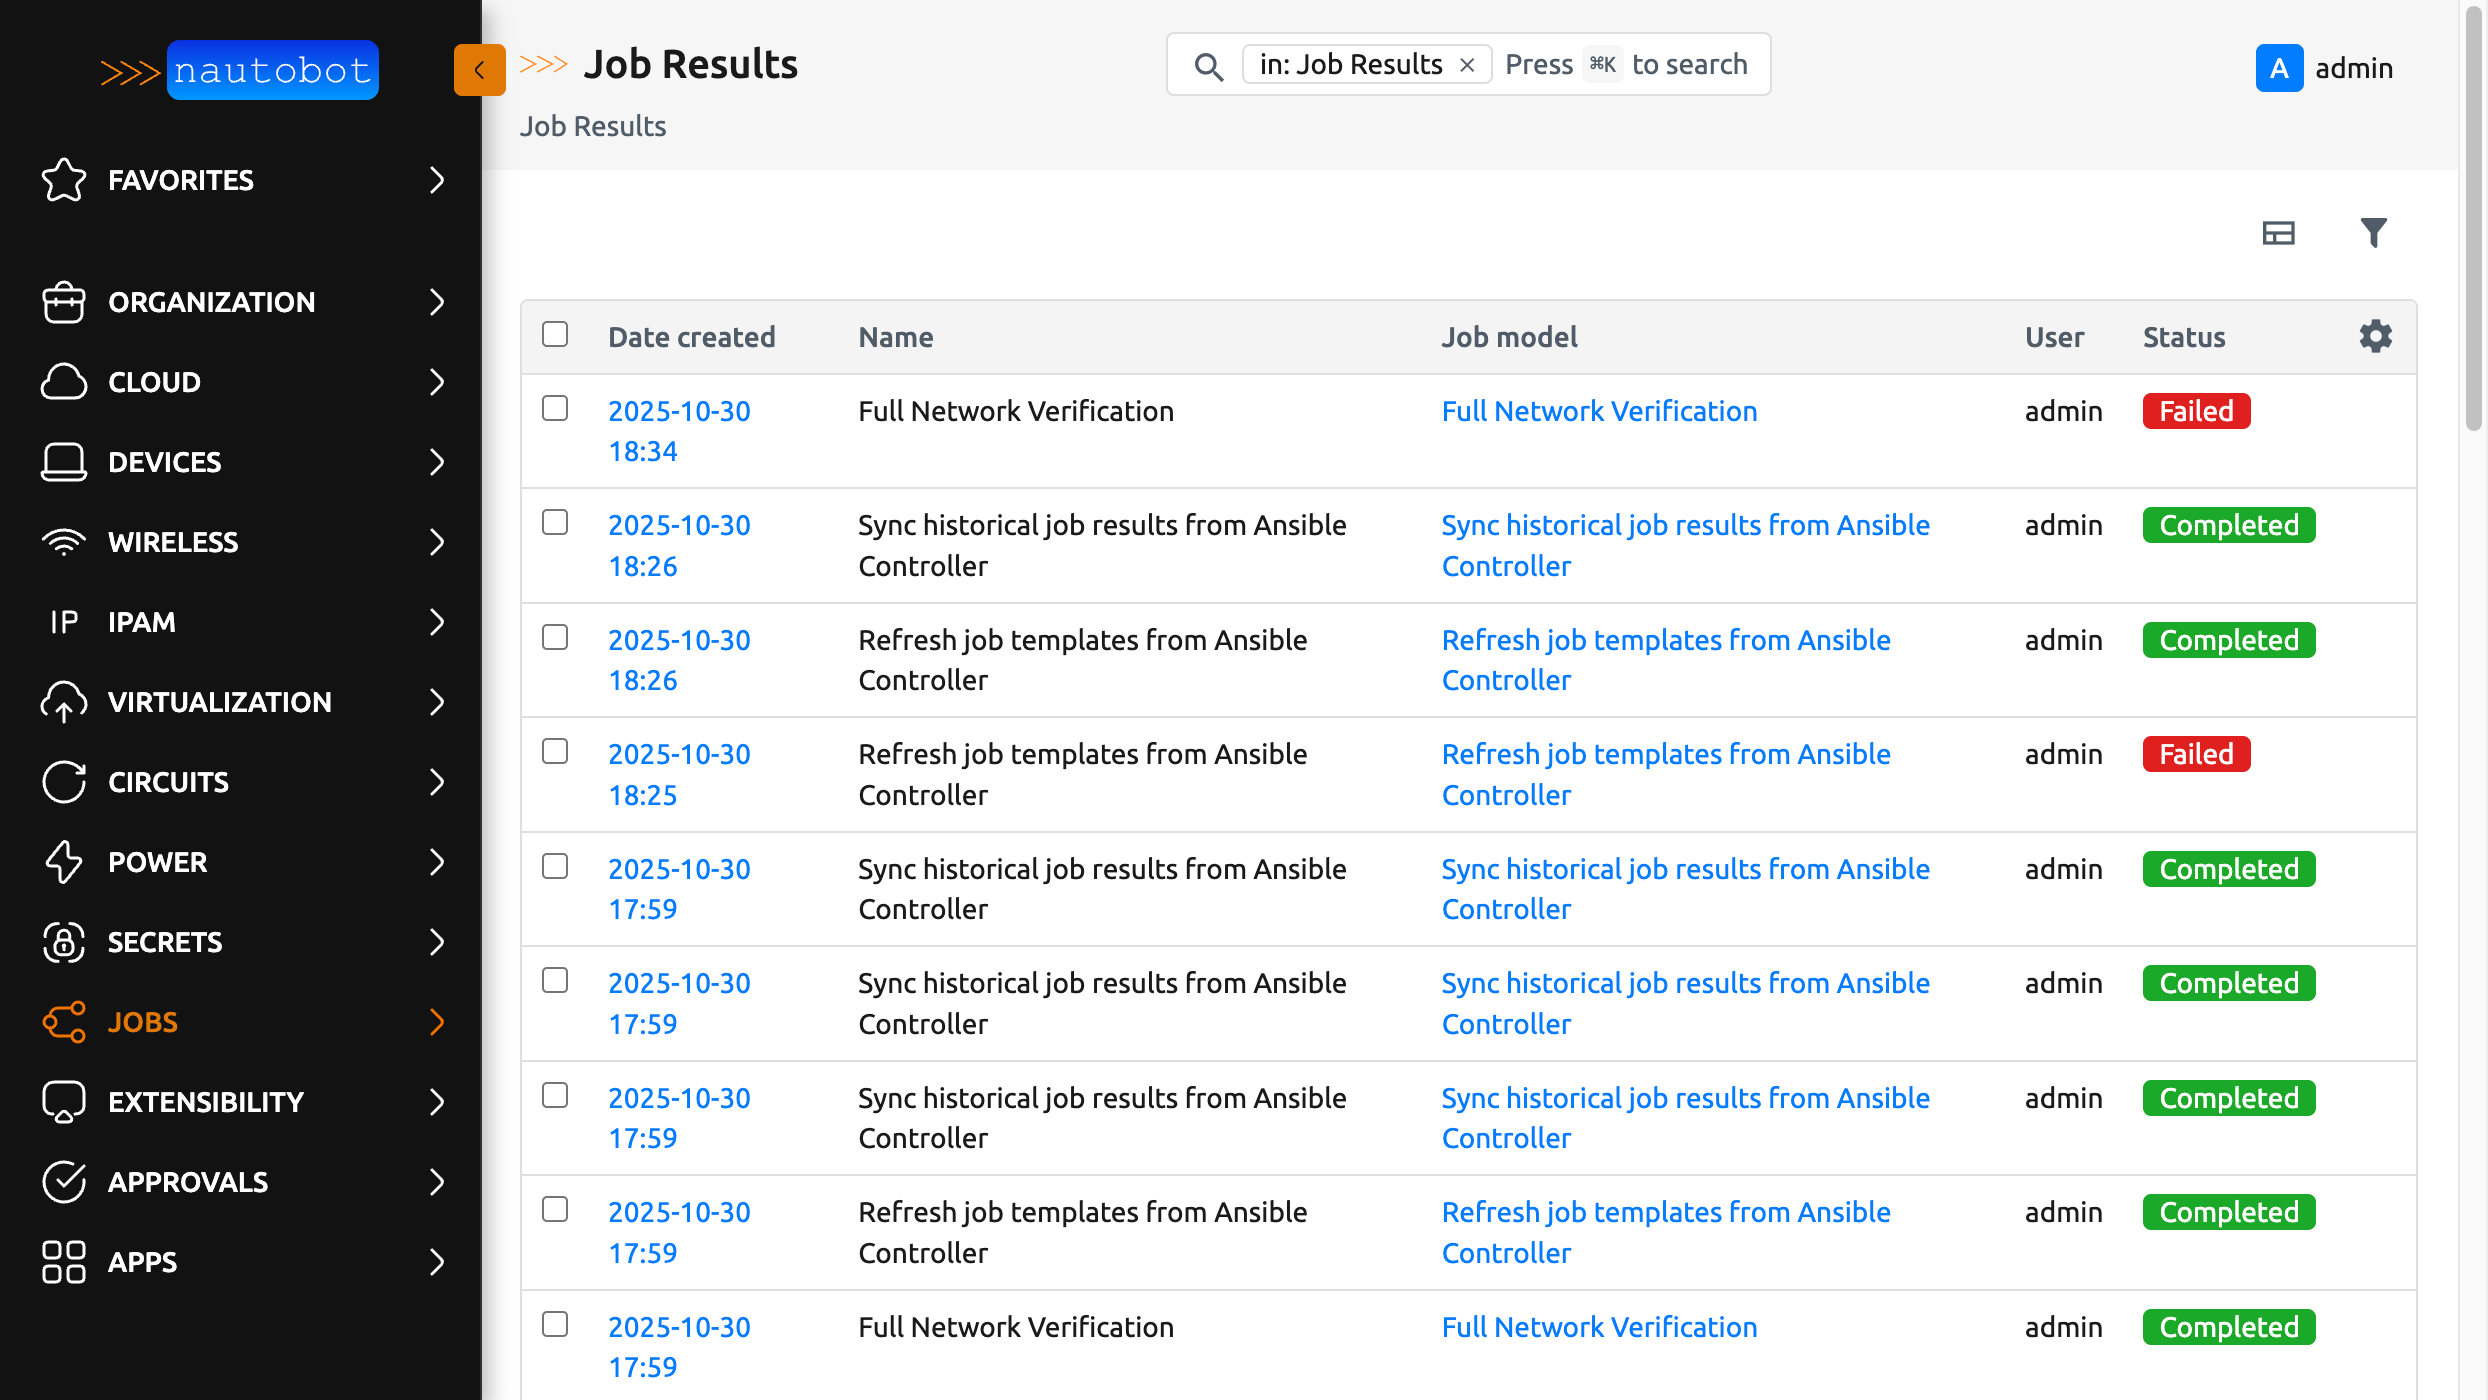Screen dimensions: 2488x1400
Task: Open the Full Network Verification job model link
Action: tap(1599, 411)
